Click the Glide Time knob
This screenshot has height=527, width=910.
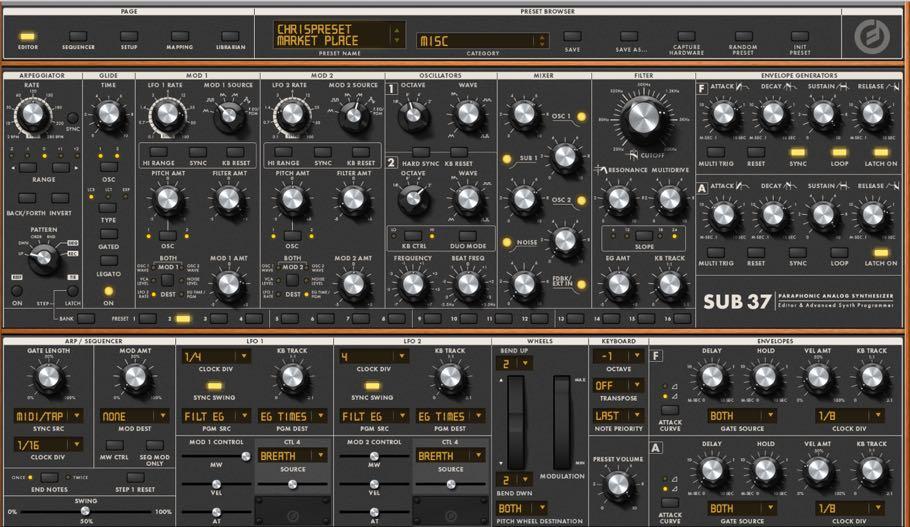pyautogui.click(x=109, y=114)
